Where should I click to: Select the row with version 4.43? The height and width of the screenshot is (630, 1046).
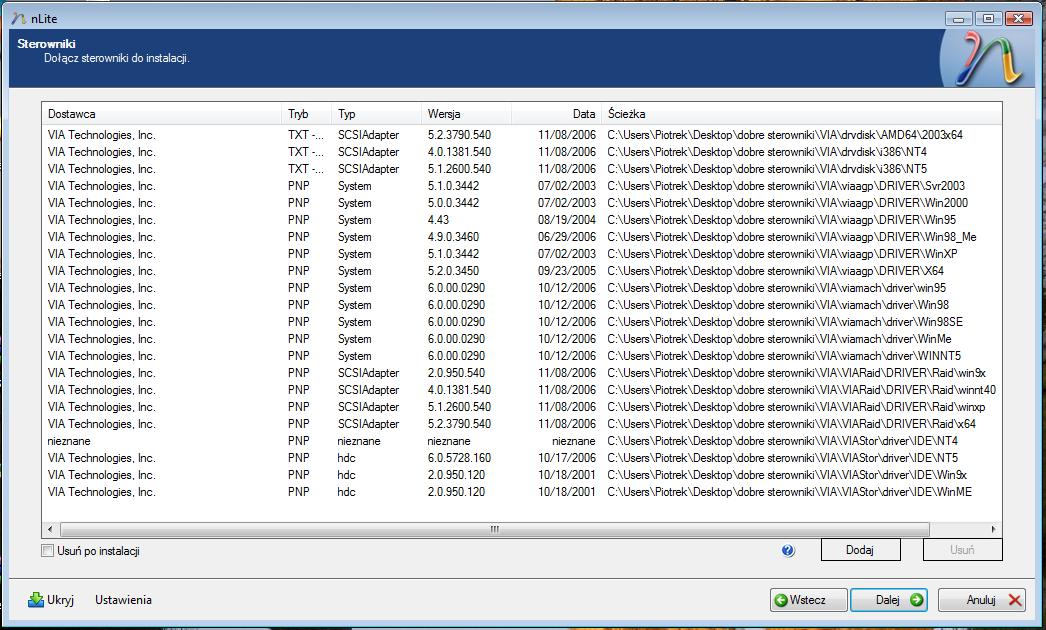(x=522, y=220)
